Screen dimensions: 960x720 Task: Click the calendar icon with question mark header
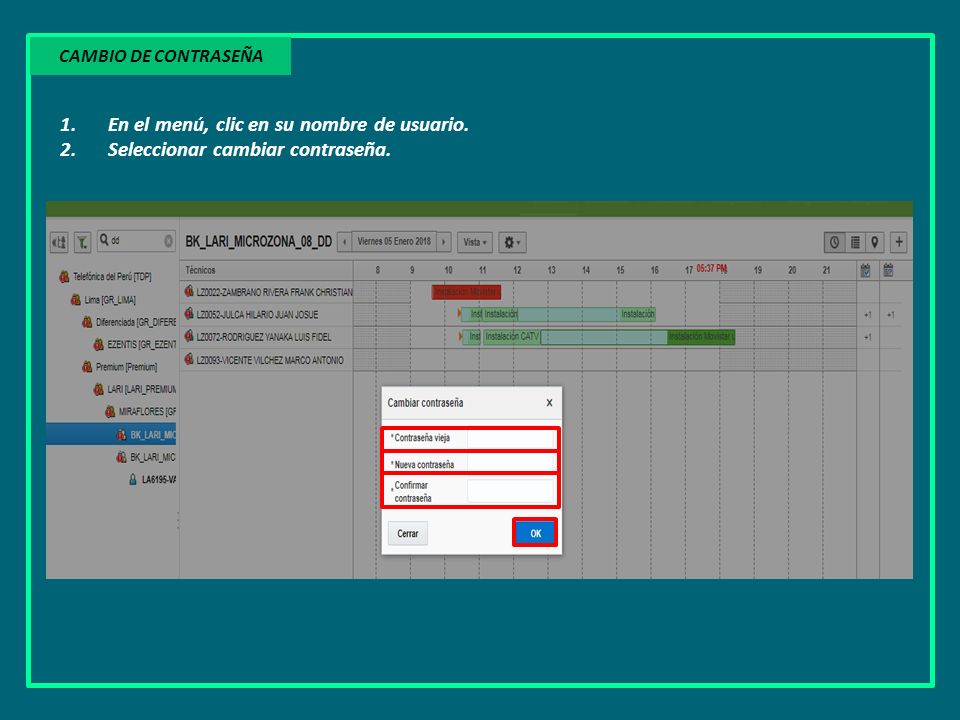[888, 270]
